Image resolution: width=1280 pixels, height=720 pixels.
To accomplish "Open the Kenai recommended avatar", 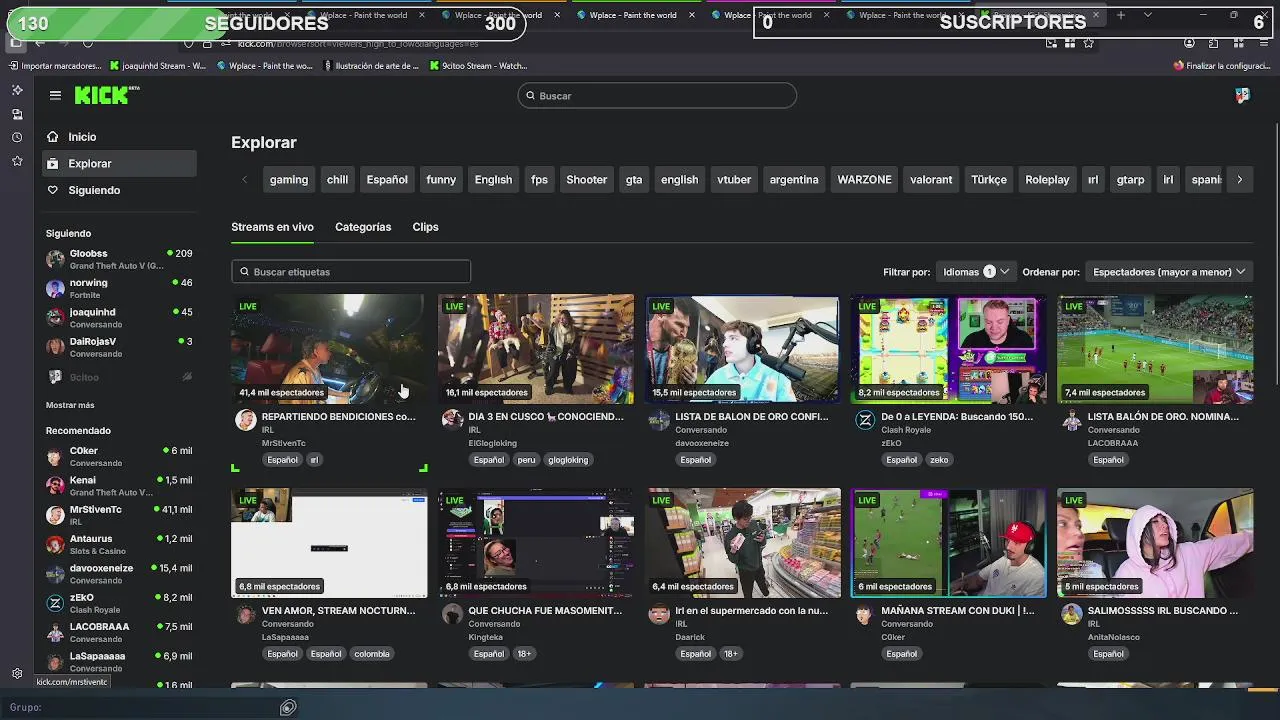I will [x=55, y=486].
